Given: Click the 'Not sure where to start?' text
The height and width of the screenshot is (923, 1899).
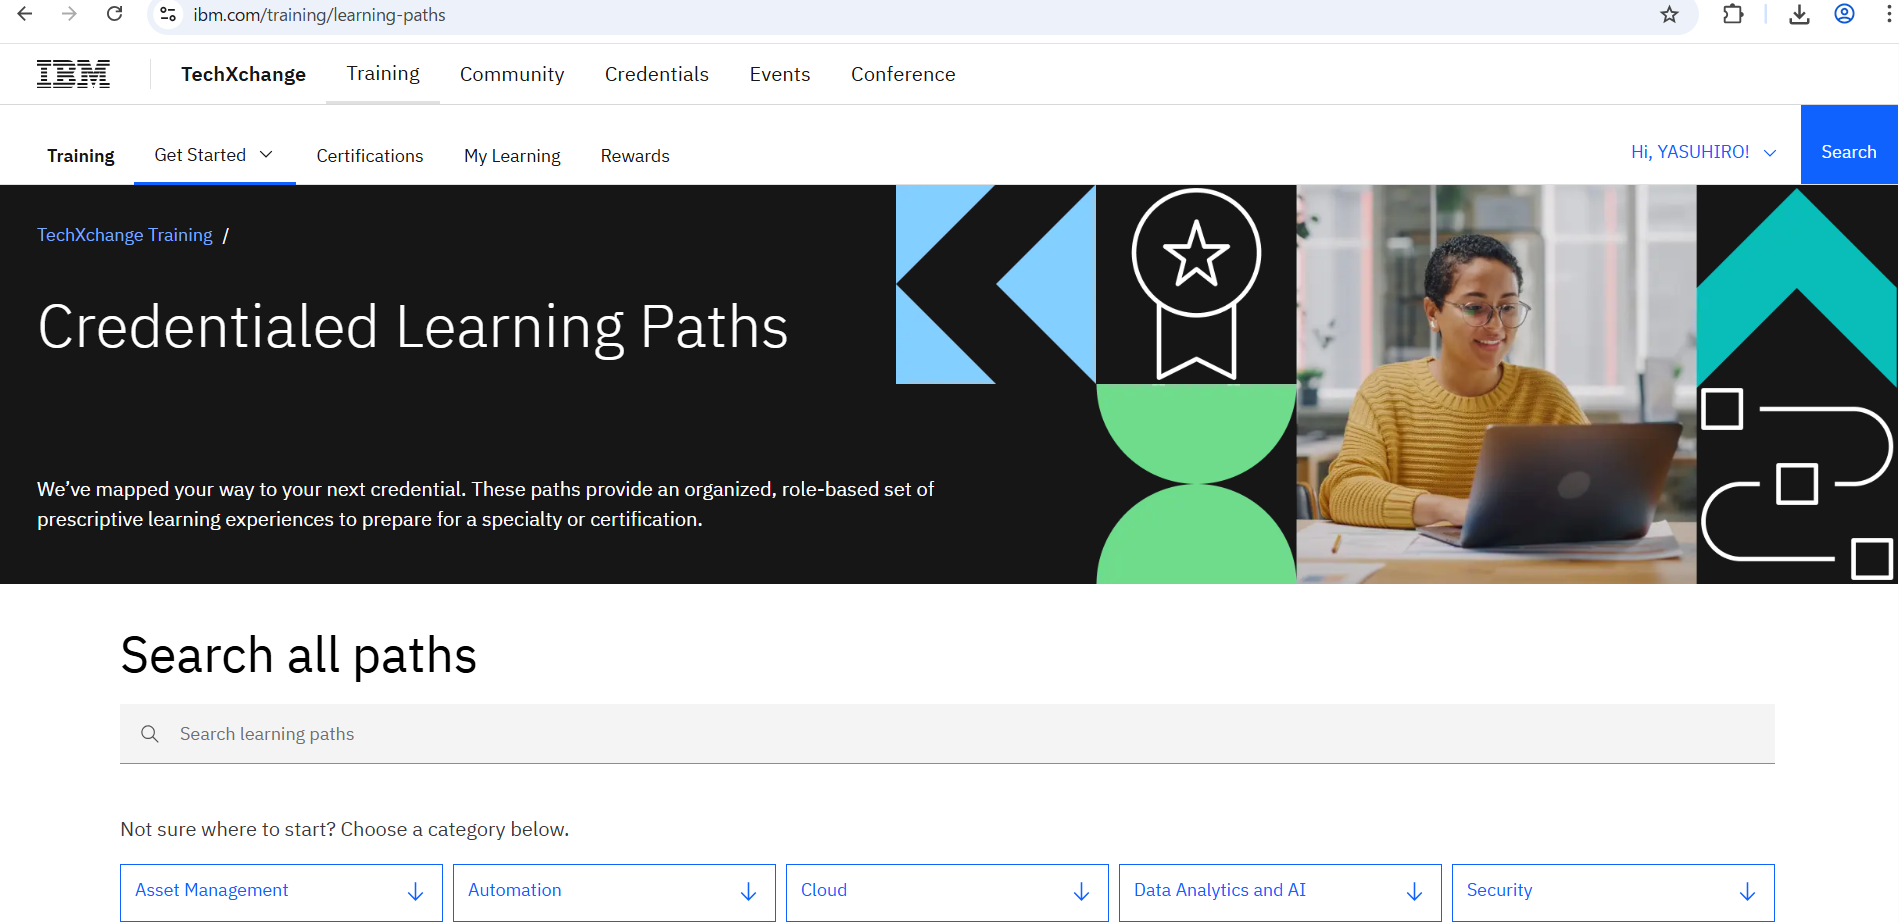Looking at the screenshot, I should pos(228,829).
